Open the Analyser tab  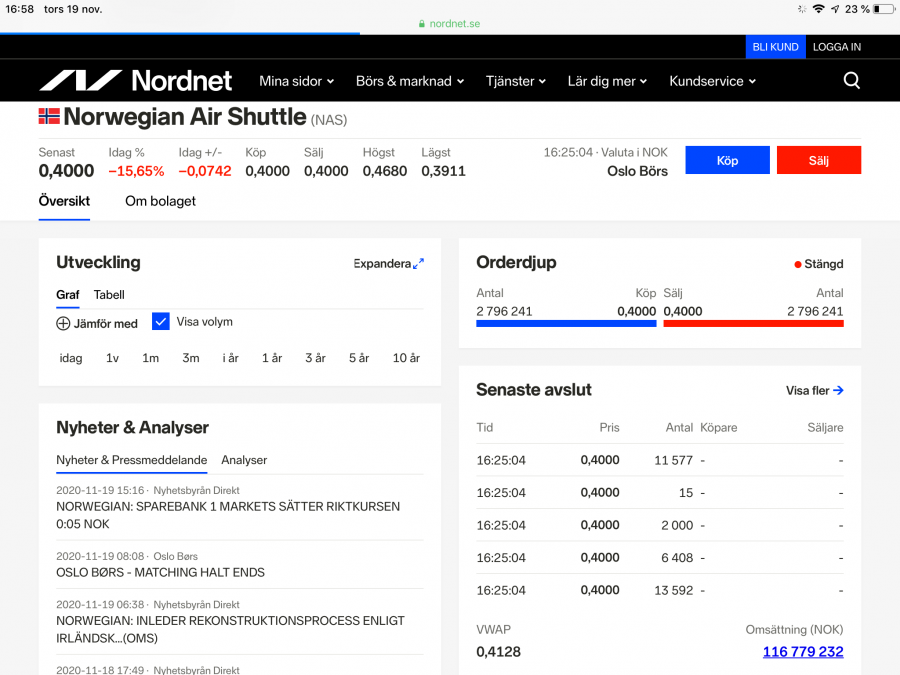click(244, 460)
